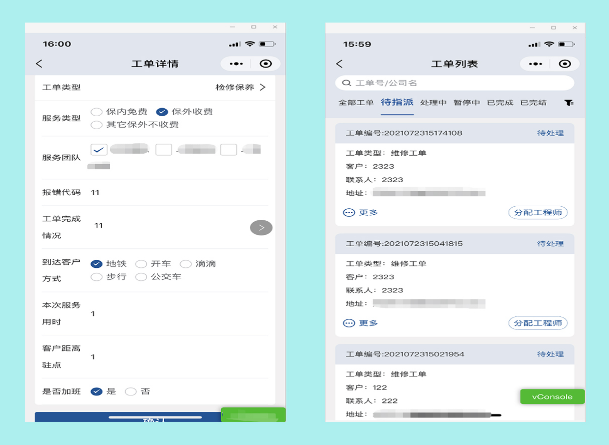Choose 开车 as arrival method
The image size is (609, 445).
[141, 264]
